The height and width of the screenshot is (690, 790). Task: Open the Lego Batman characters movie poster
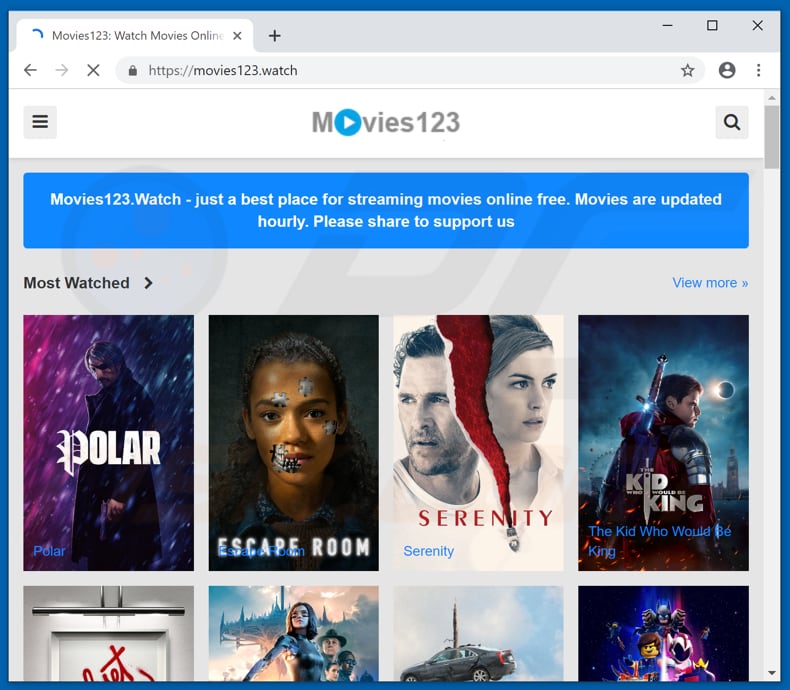664,634
